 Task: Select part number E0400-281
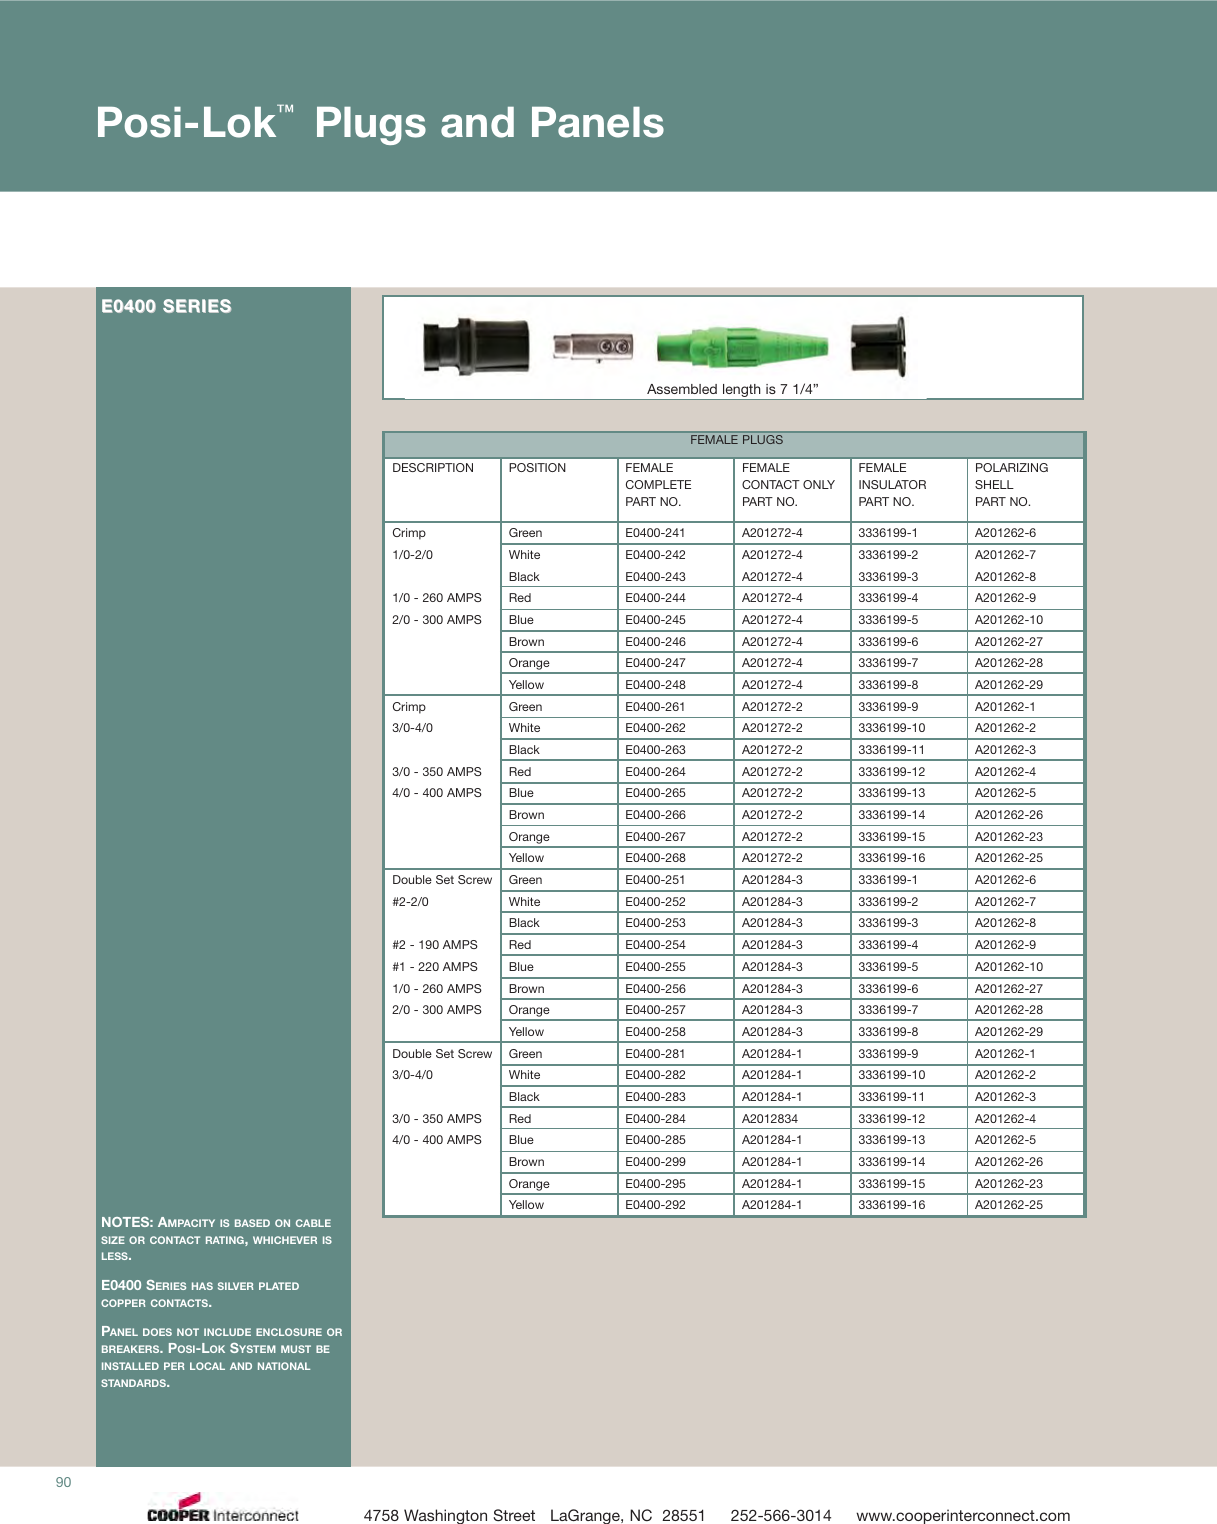[655, 1054]
